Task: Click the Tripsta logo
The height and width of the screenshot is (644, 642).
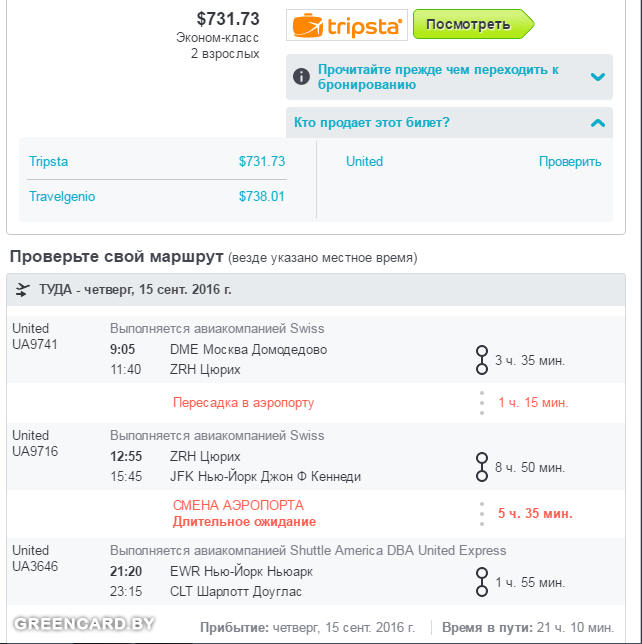Action: click(x=346, y=25)
